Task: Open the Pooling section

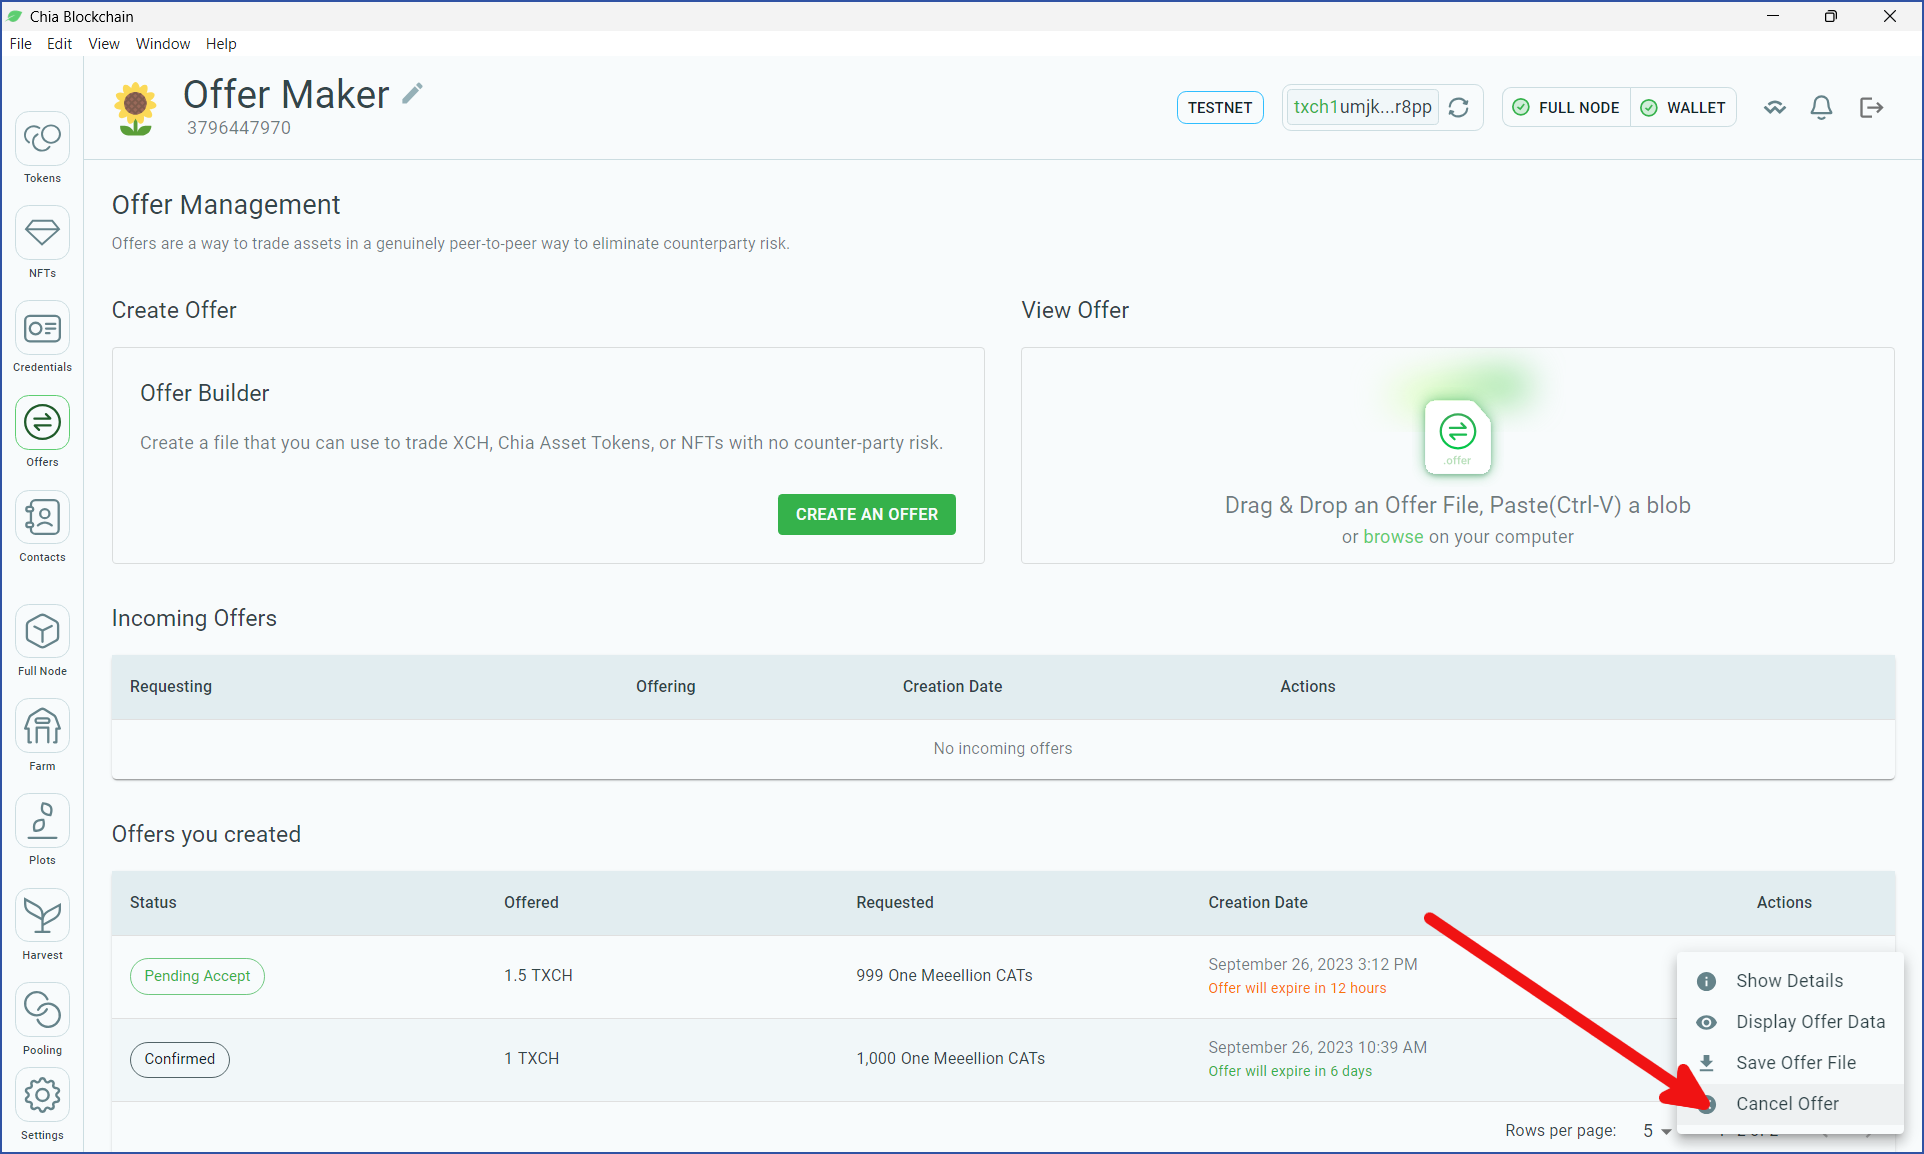Action: point(42,1020)
